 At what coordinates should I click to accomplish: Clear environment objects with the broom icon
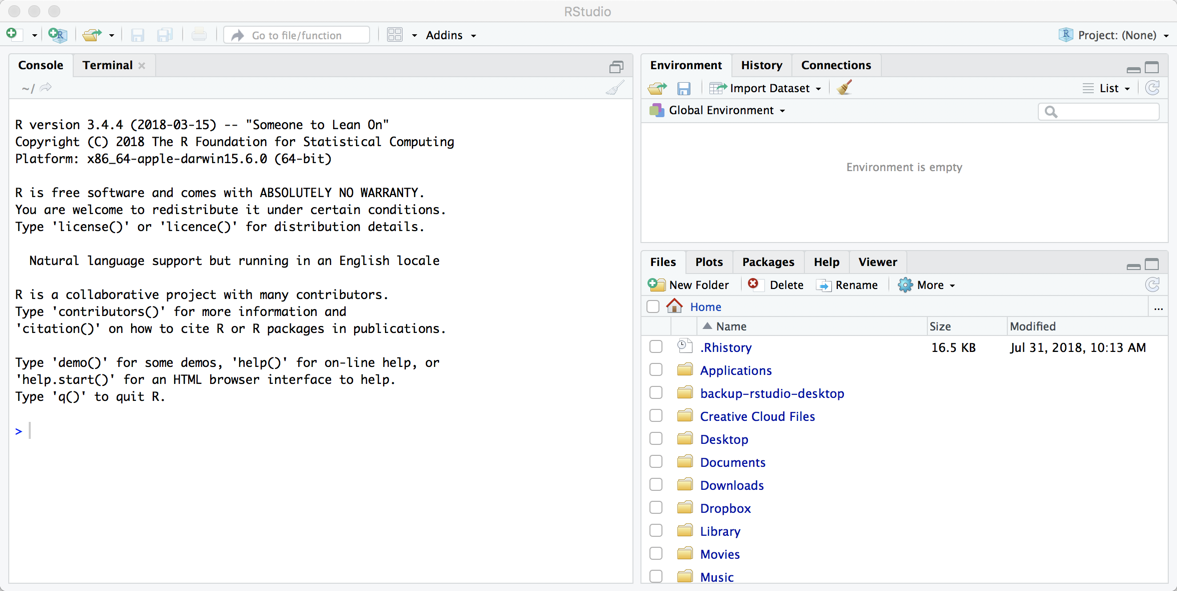click(x=845, y=88)
